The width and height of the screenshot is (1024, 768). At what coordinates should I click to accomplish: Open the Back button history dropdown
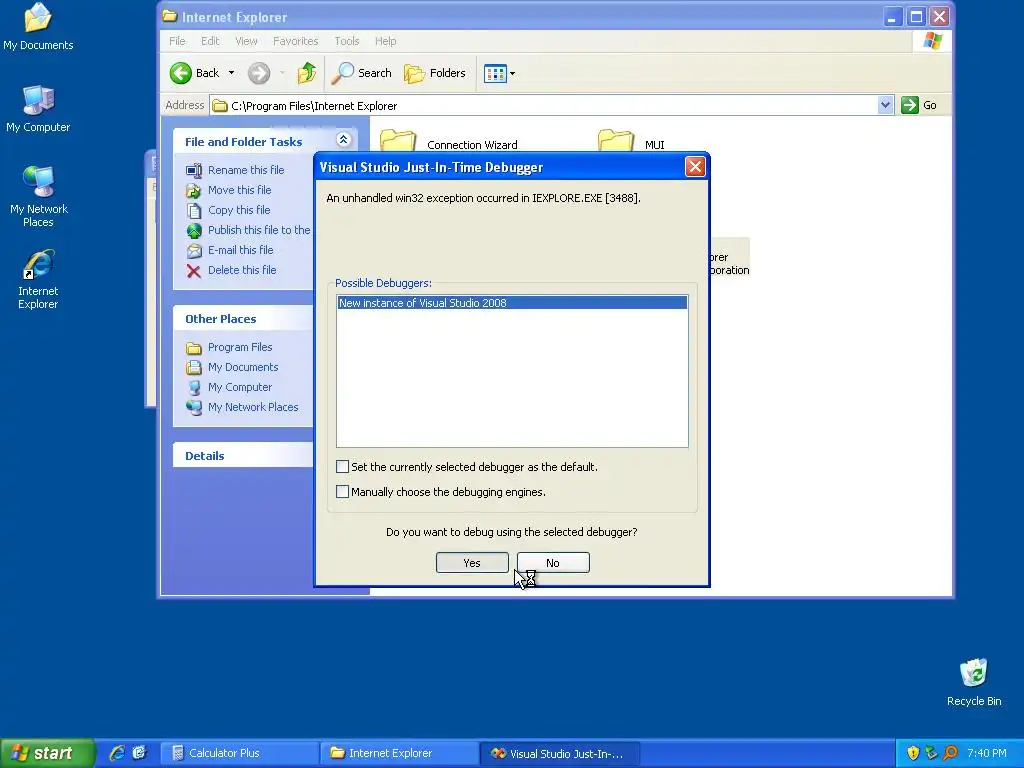click(x=231, y=73)
